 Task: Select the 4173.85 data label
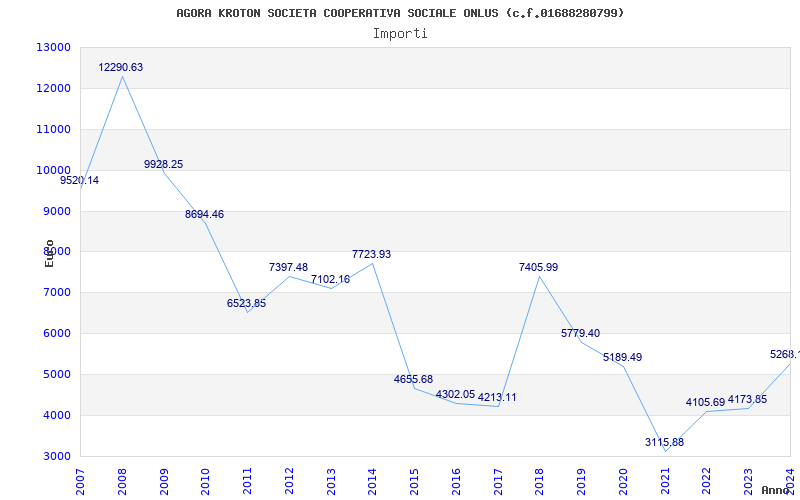(747, 399)
